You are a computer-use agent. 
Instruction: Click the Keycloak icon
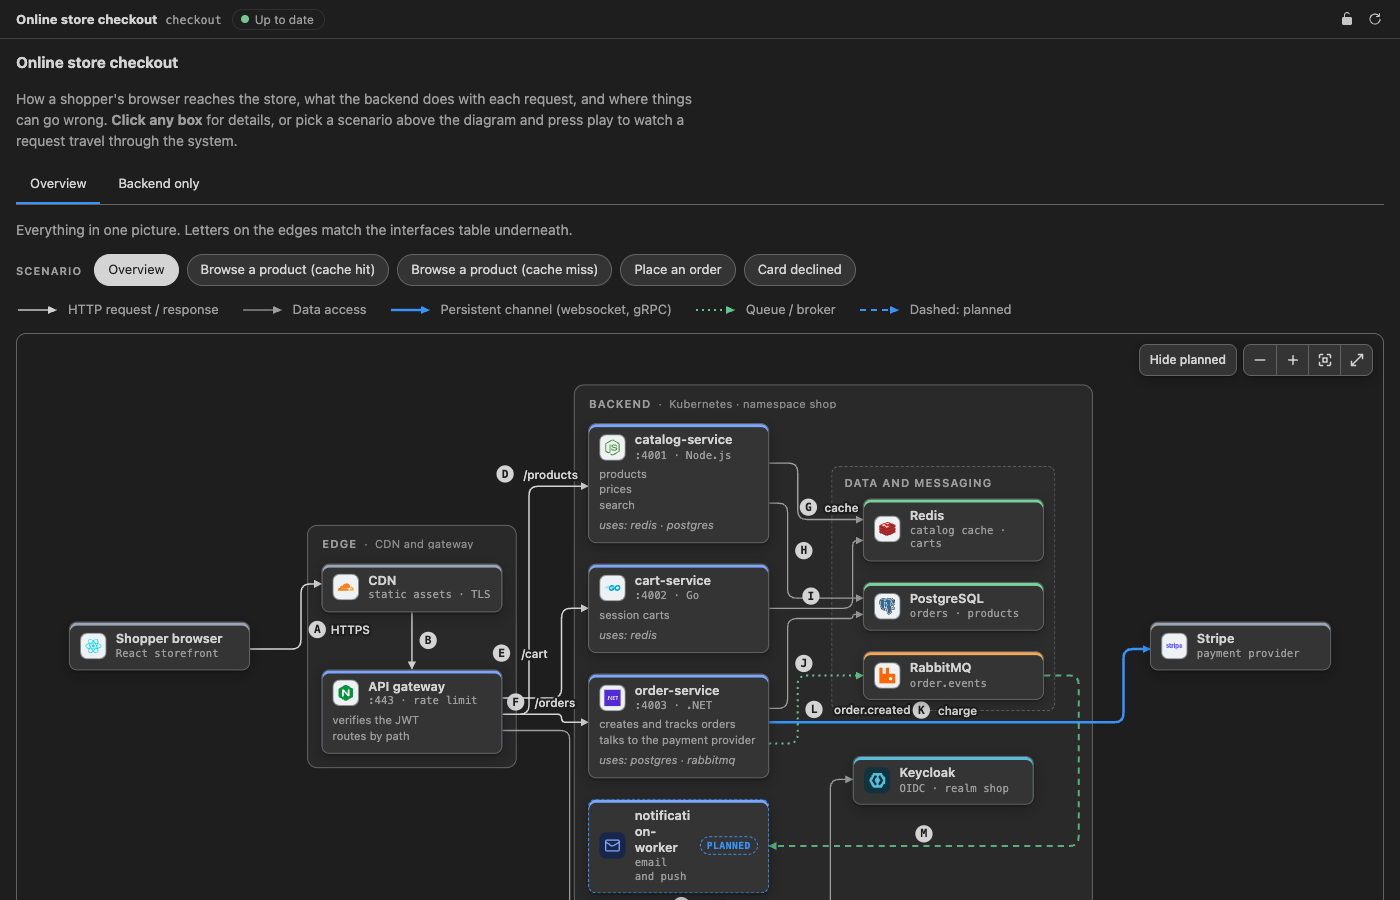coord(877,780)
